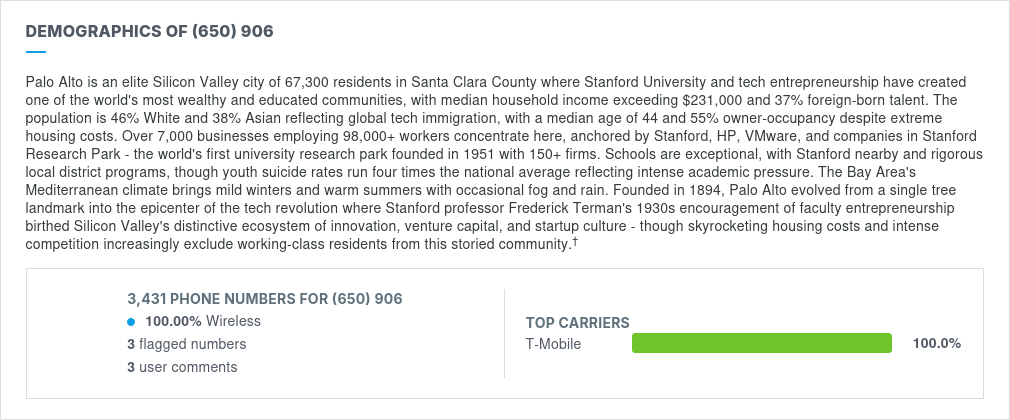The height and width of the screenshot is (420, 1010).
Task: Click '3,431 PHONE NUMBERS FOR (650) 906' heading
Action: point(265,299)
